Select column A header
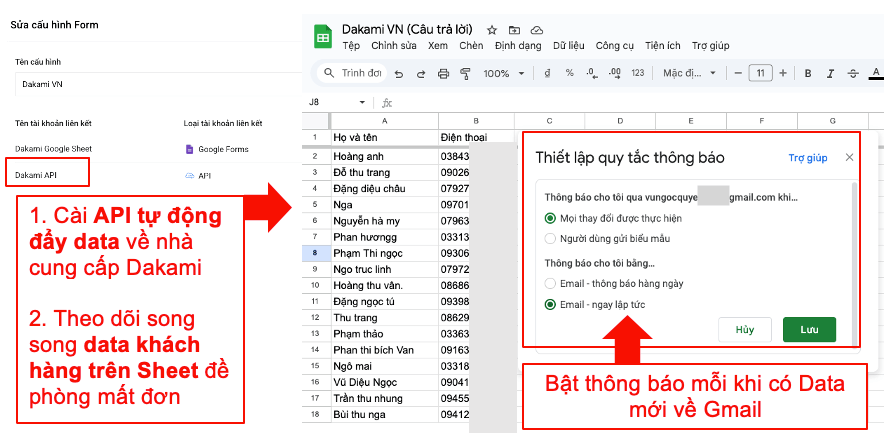 pyautogui.click(x=385, y=121)
